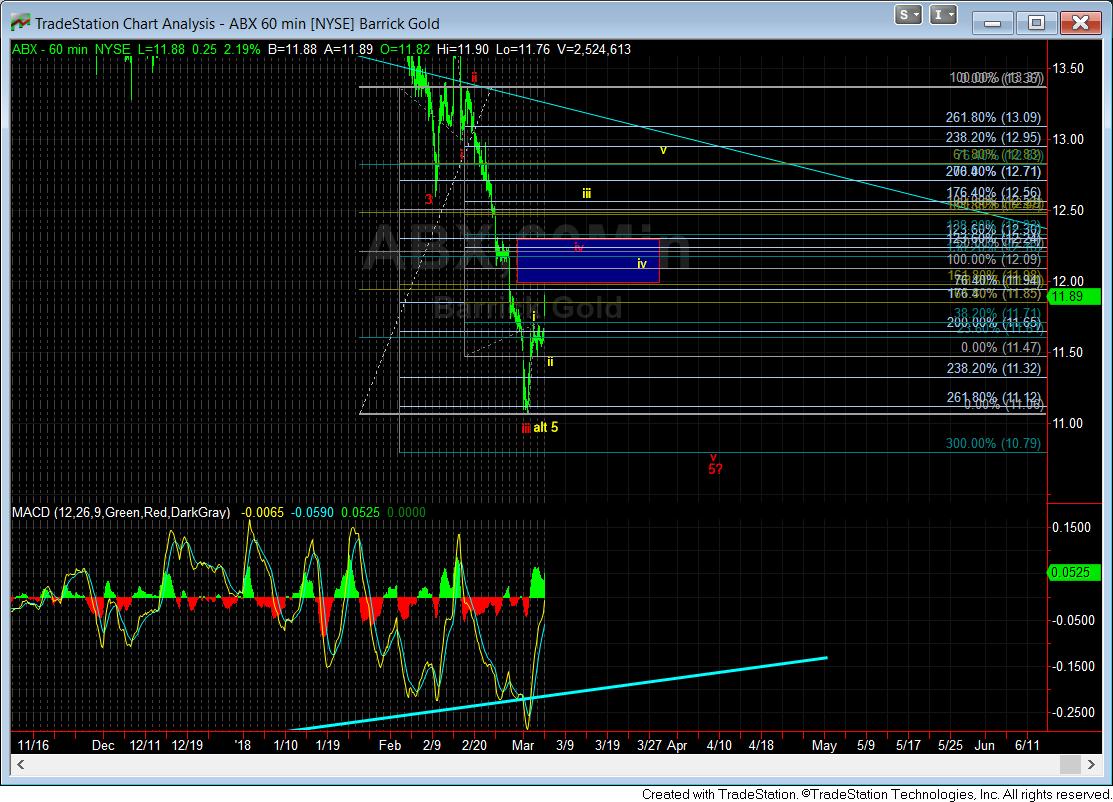This screenshot has height=802, width=1113.
Task: Click the yellow 'iii' wave label
Action: [586, 193]
